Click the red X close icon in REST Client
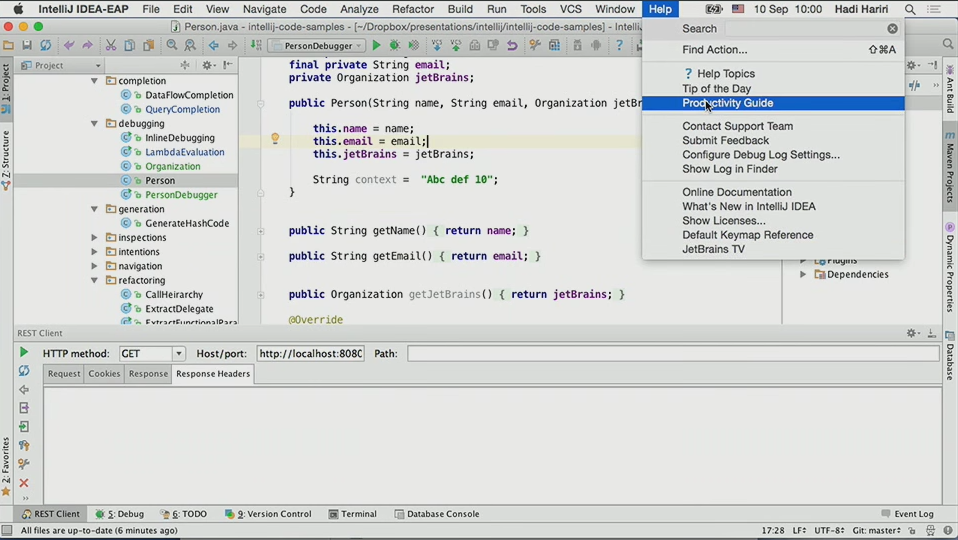This screenshot has height=540, width=958. pyautogui.click(x=24, y=483)
